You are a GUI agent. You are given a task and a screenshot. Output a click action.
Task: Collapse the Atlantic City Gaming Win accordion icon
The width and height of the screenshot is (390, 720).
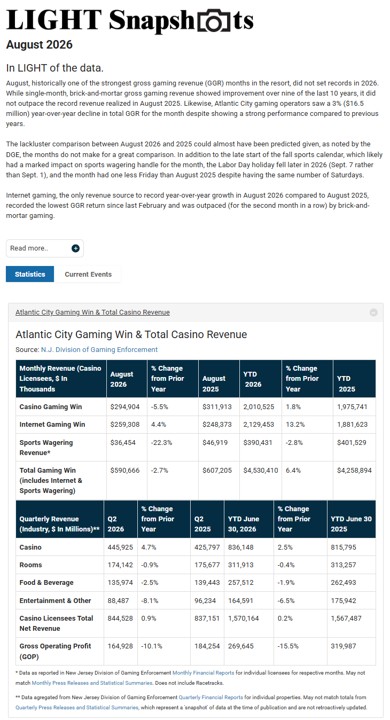373,313
